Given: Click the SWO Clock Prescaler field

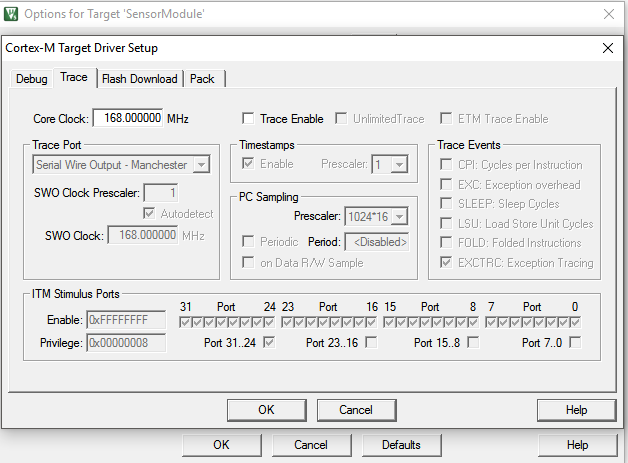Looking at the screenshot, I should [x=161, y=193].
